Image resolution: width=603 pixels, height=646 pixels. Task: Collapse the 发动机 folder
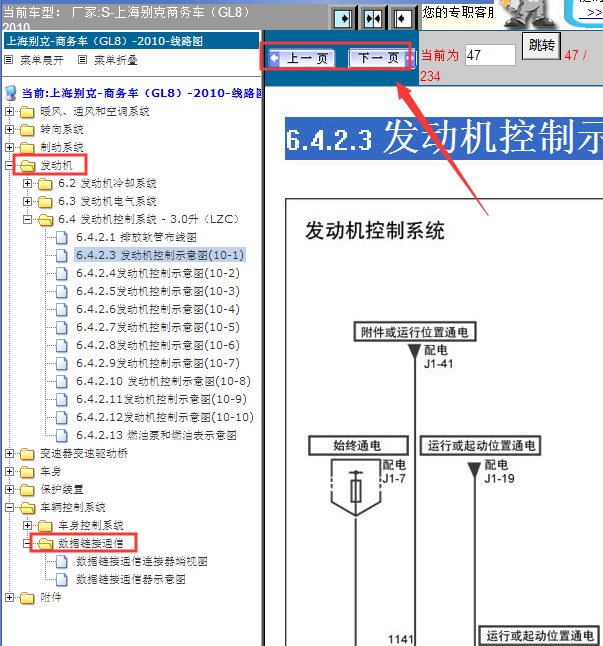click(9, 165)
